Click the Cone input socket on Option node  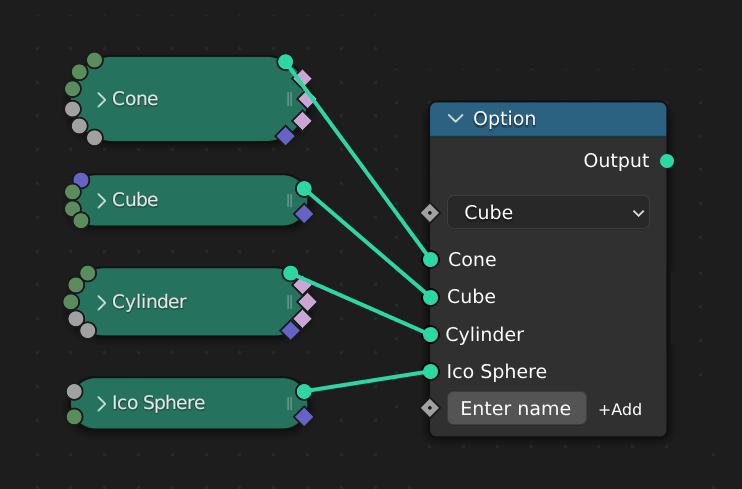pyautogui.click(x=430, y=259)
